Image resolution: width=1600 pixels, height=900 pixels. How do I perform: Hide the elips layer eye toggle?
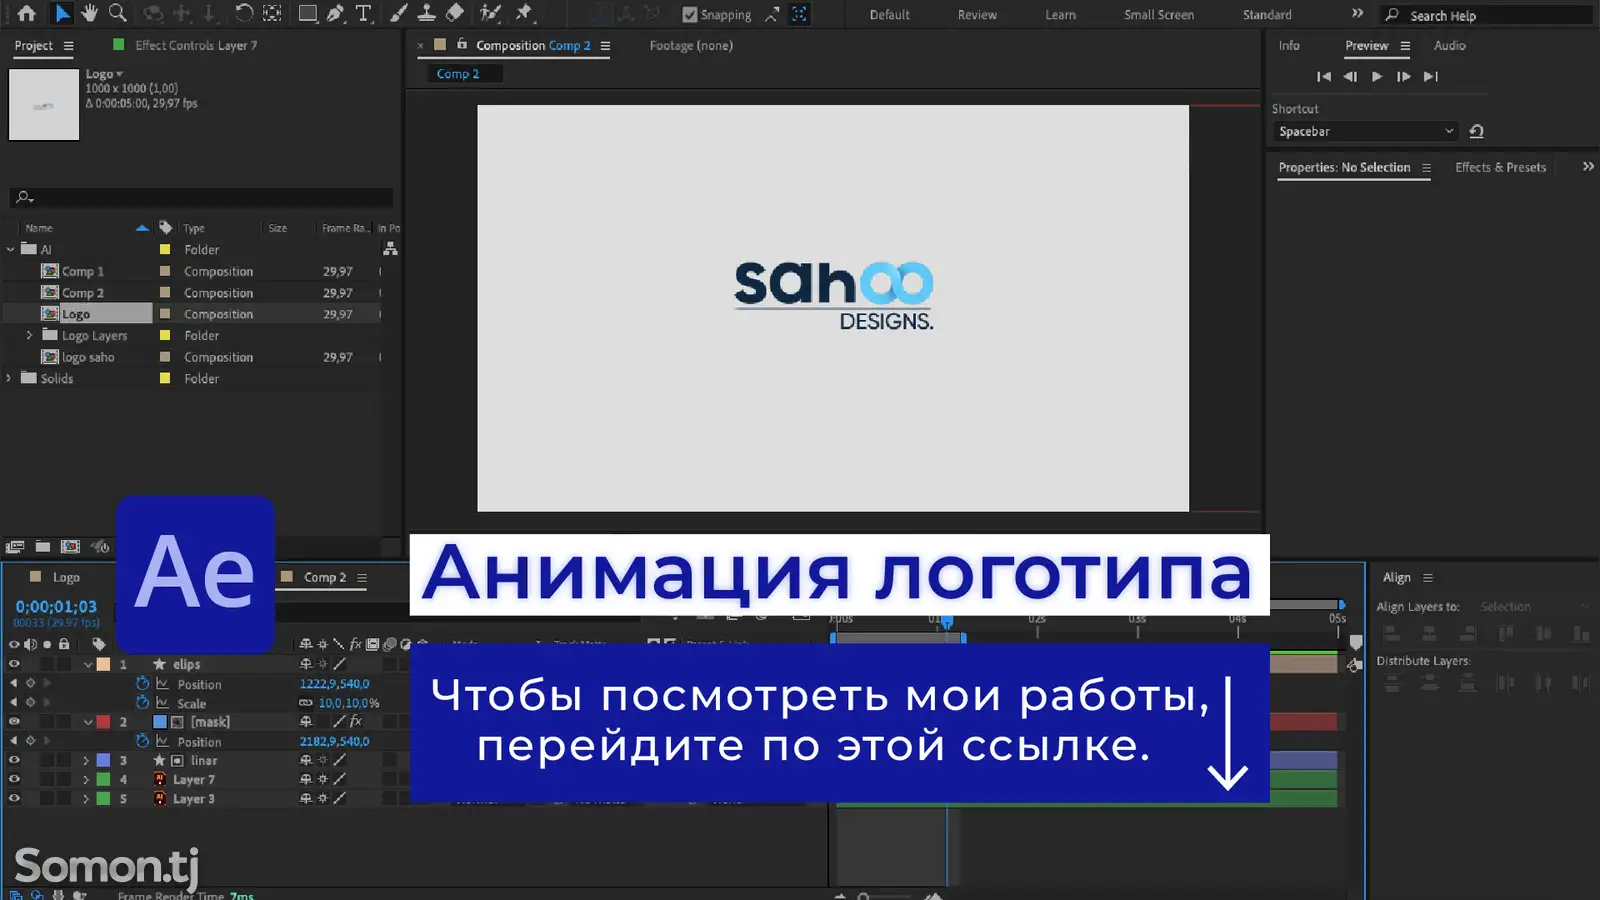[x=14, y=664]
